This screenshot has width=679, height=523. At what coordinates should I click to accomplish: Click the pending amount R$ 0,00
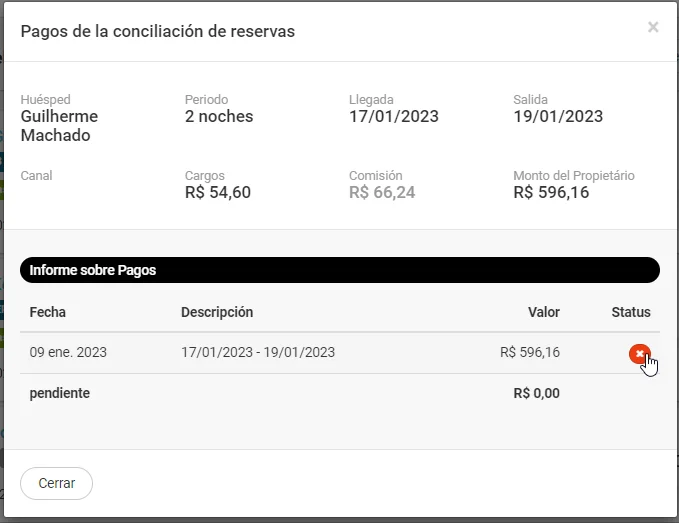point(536,393)
